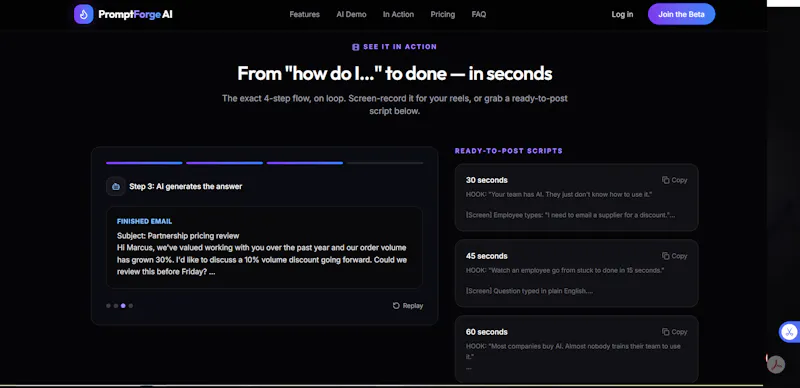Click the 'From how do I... to done' headline
The width and height of the screenshot is (800, 388).
click(x=395, y=74)
